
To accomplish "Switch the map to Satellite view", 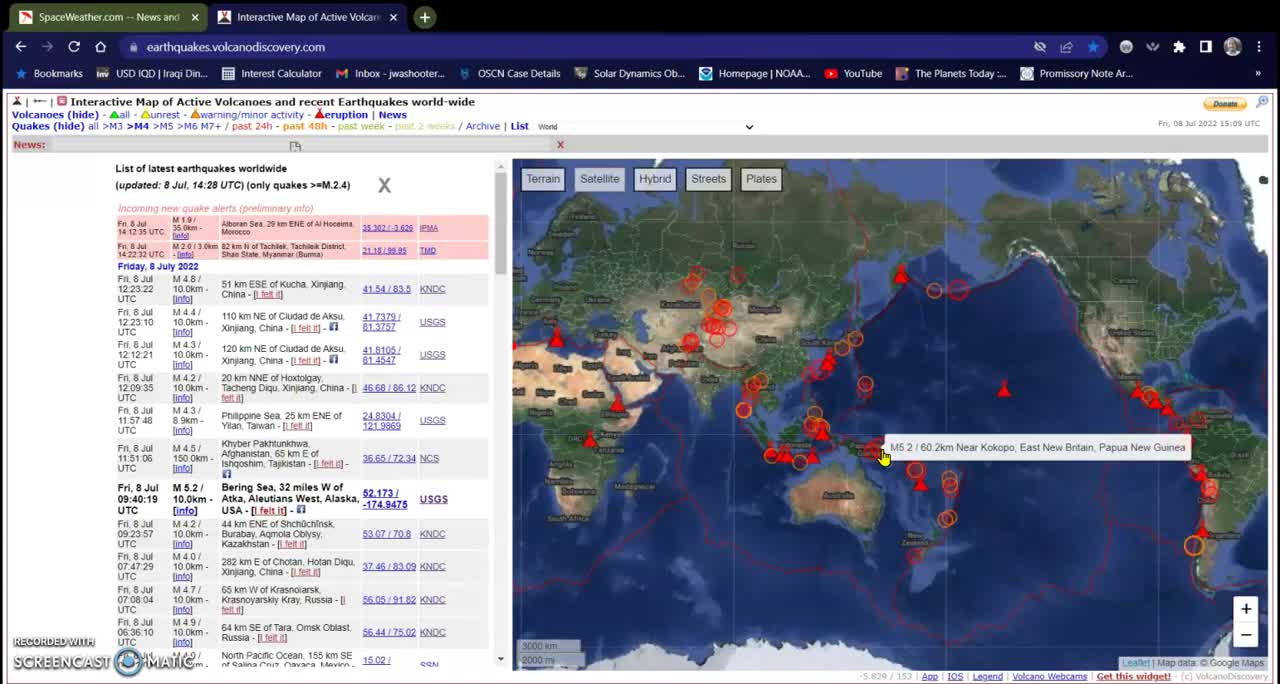I will point(600,179).
